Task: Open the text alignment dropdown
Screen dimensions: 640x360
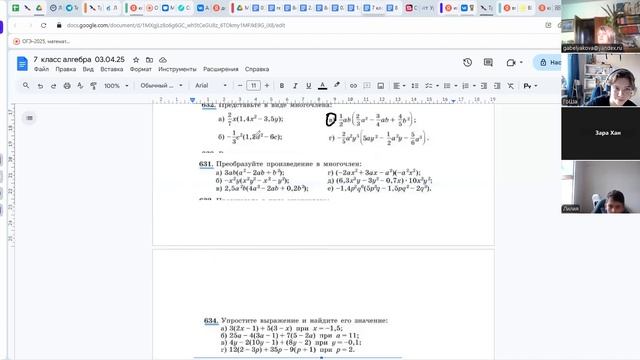Action: (399, 86)
